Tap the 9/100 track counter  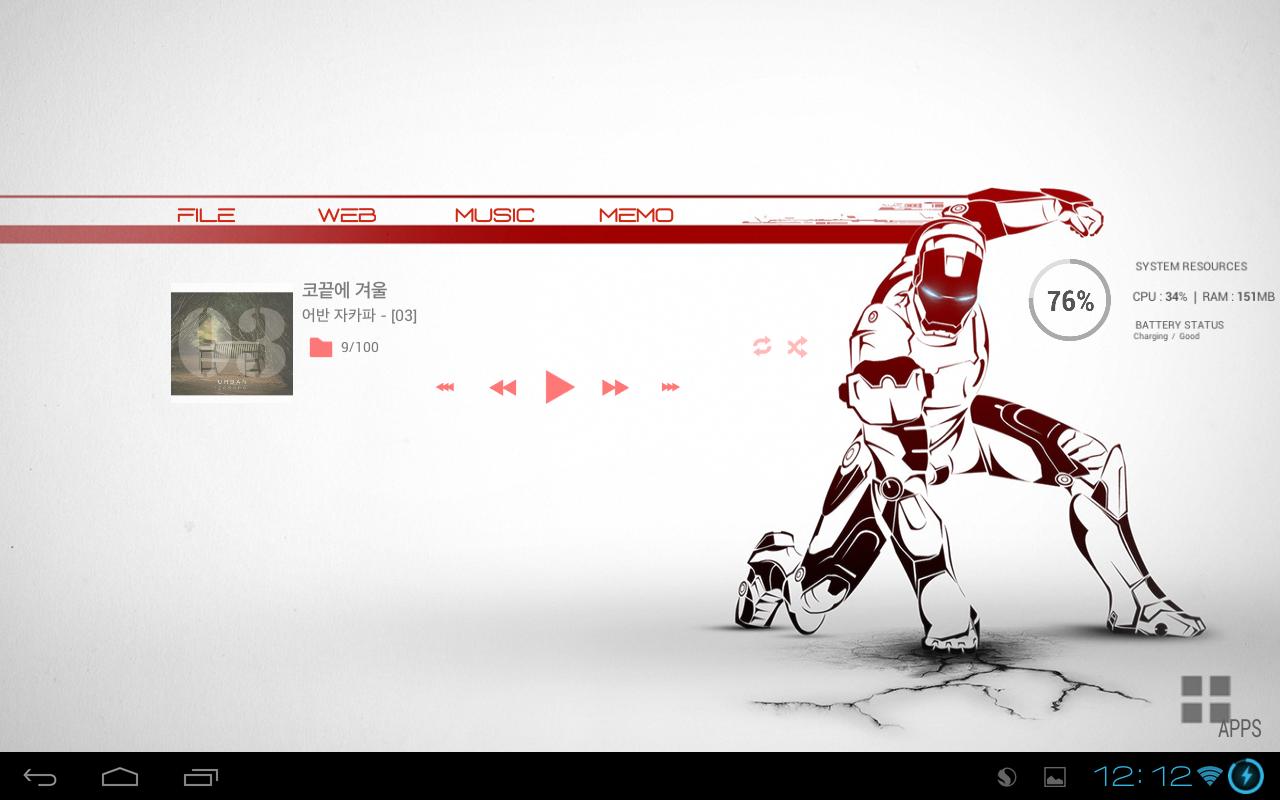[x=360, y=347]
